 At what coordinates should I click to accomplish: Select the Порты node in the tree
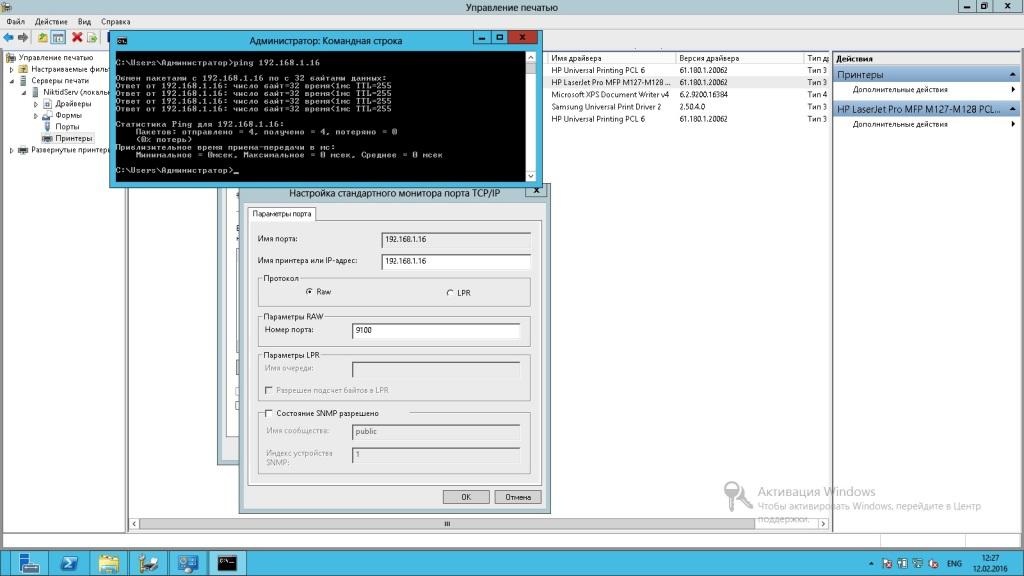tap(67, 127)
